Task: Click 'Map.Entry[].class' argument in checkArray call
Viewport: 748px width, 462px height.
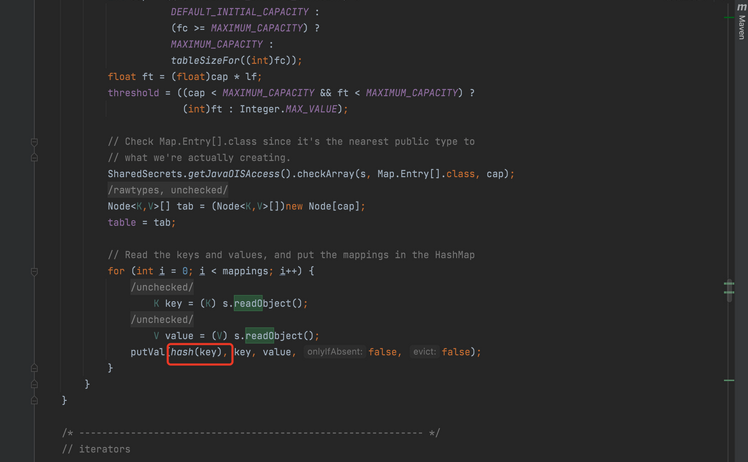Action: (426, 174)
